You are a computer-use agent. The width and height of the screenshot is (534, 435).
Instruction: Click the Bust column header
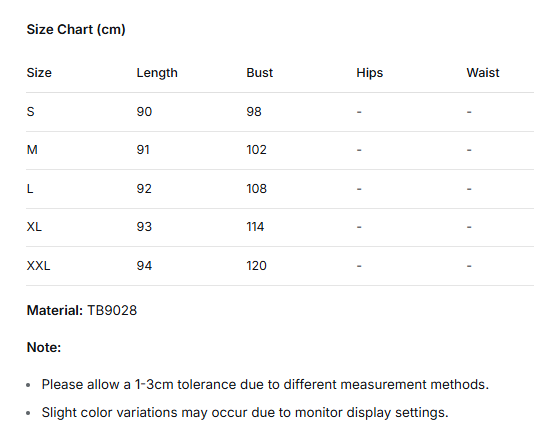pyautogui.click(x=260, y=73)
